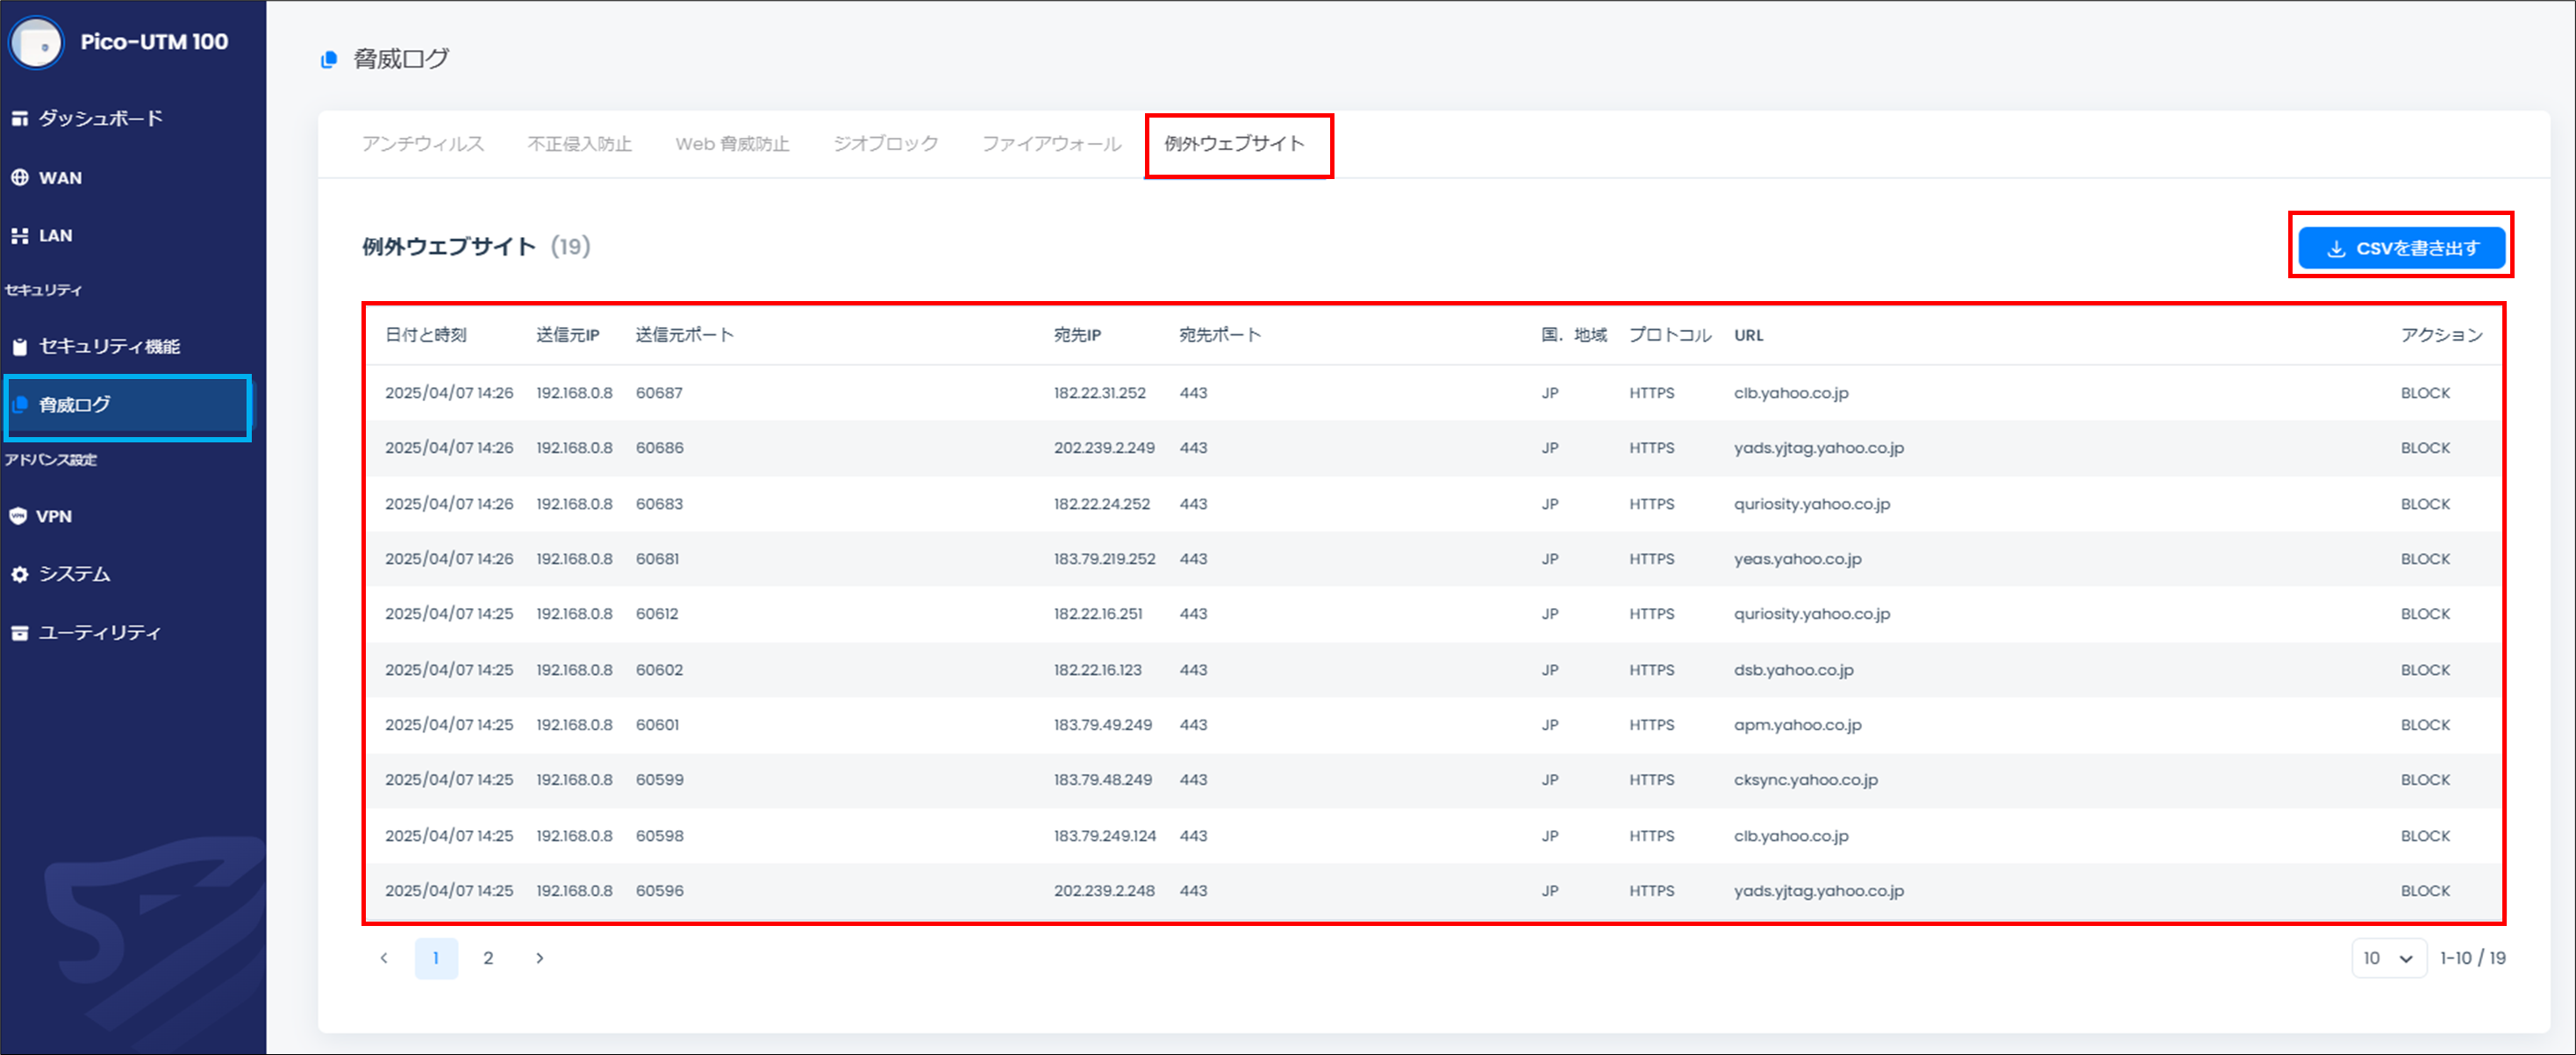Click the download icon in CSV button
Screen dimensions: 2576x1055
tap(2335, 249)
